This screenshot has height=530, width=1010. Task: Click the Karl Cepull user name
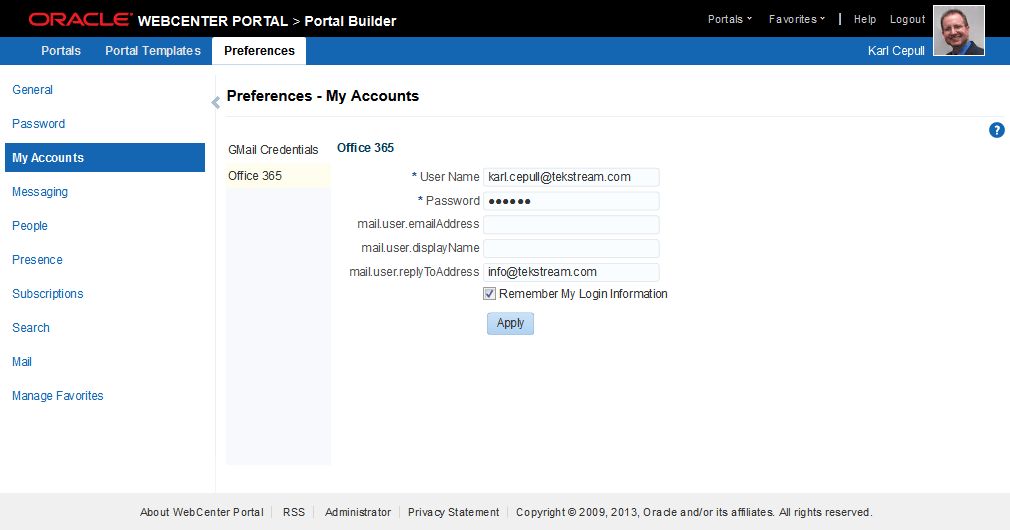(x=896, y=51)
